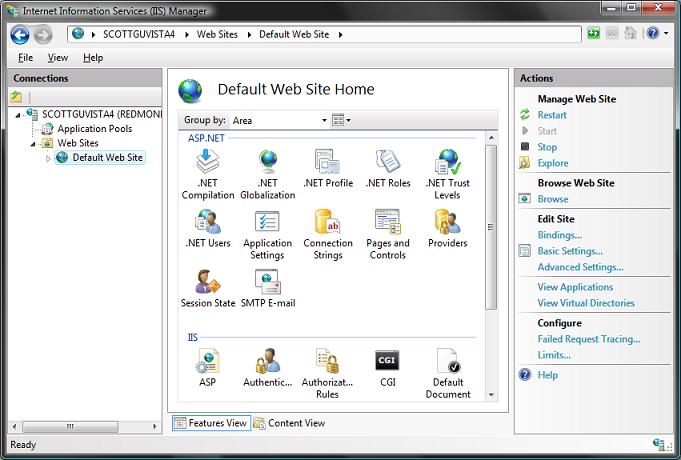Open the View menu

coord(58,58)
